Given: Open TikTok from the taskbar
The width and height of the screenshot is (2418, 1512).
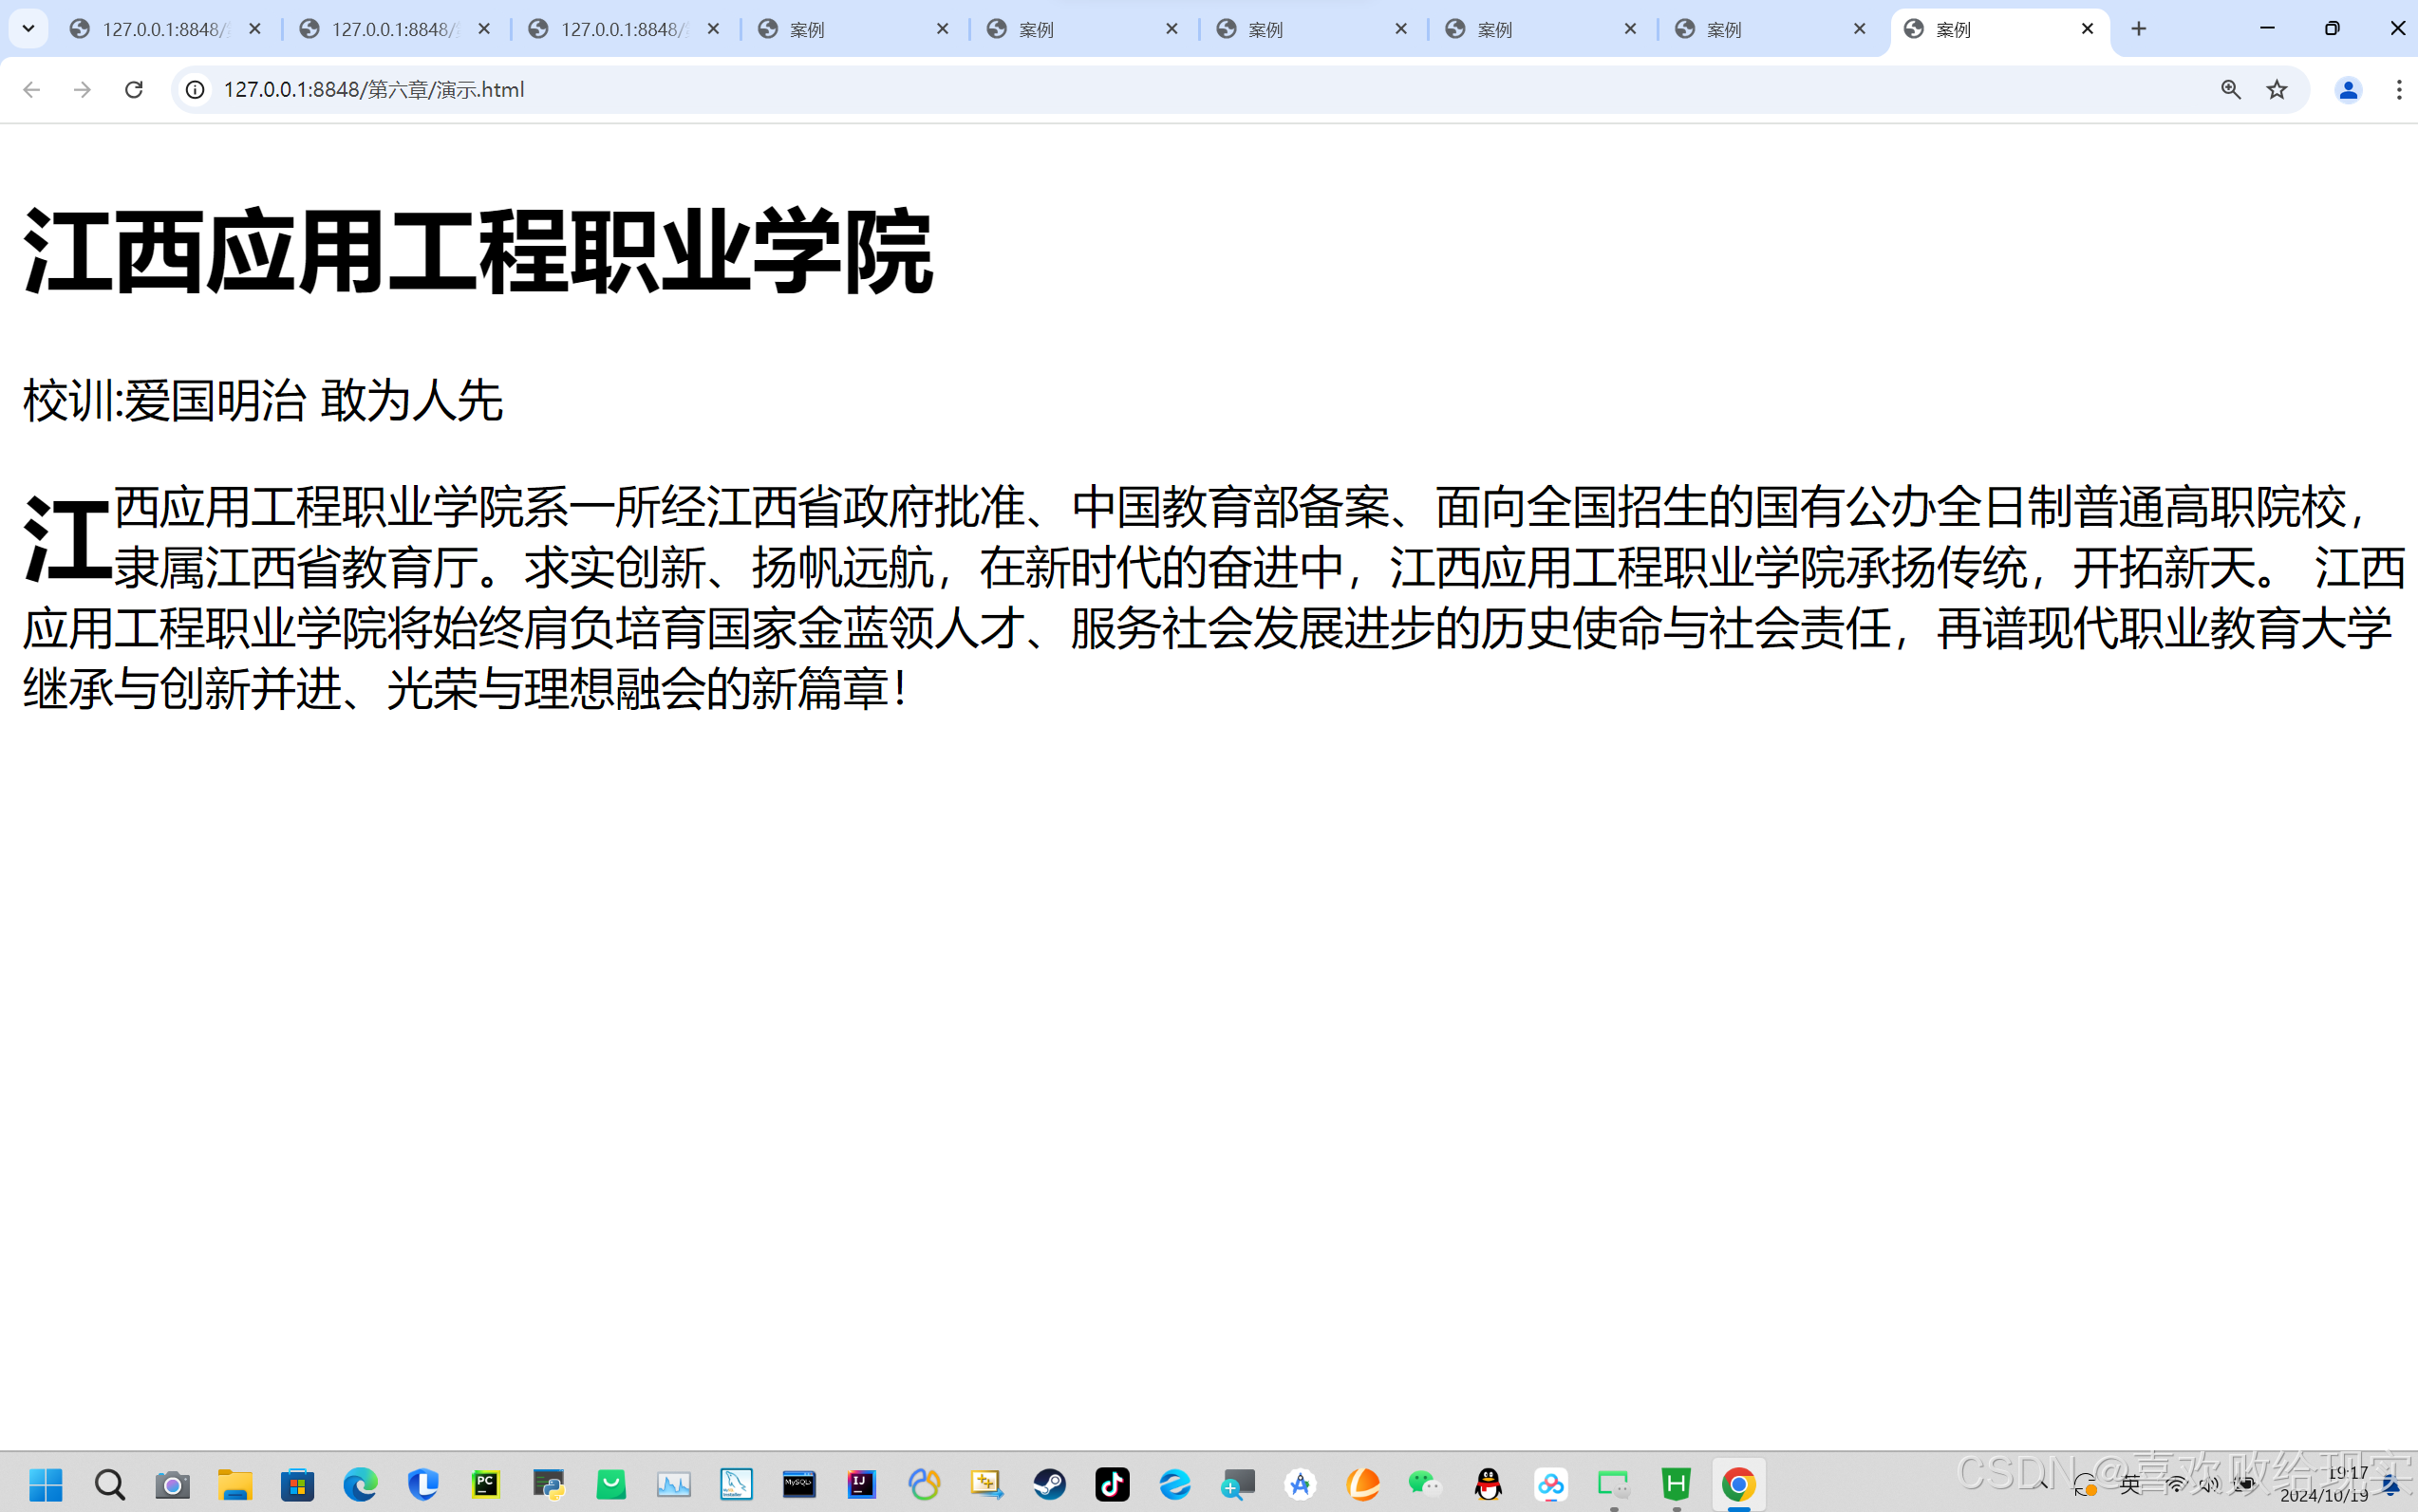Looking at the screenshot, I should (1112, 1484).
